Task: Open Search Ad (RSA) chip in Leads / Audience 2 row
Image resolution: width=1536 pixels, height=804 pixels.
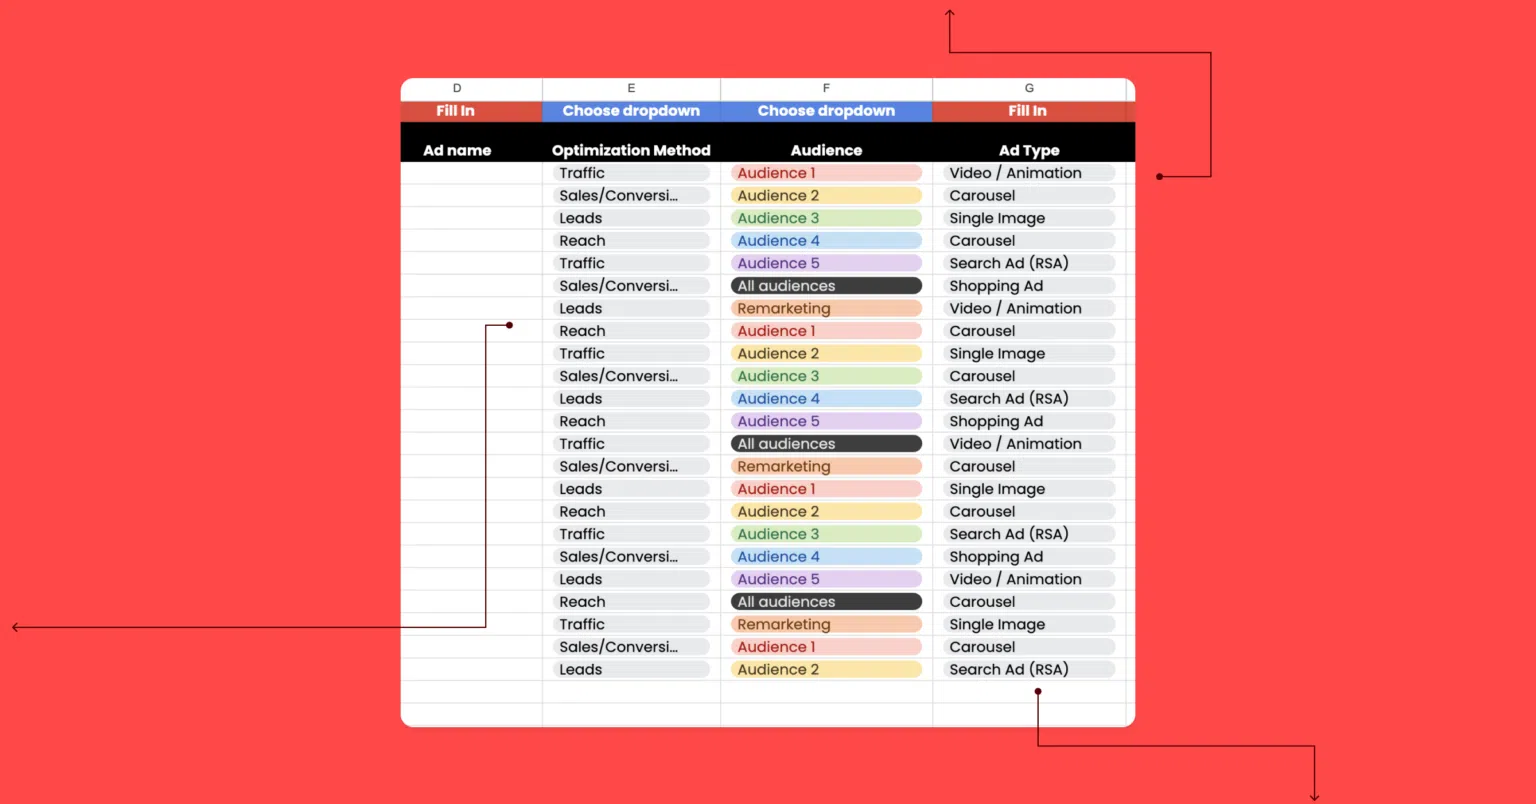Action: click(x=1029, y=670)
